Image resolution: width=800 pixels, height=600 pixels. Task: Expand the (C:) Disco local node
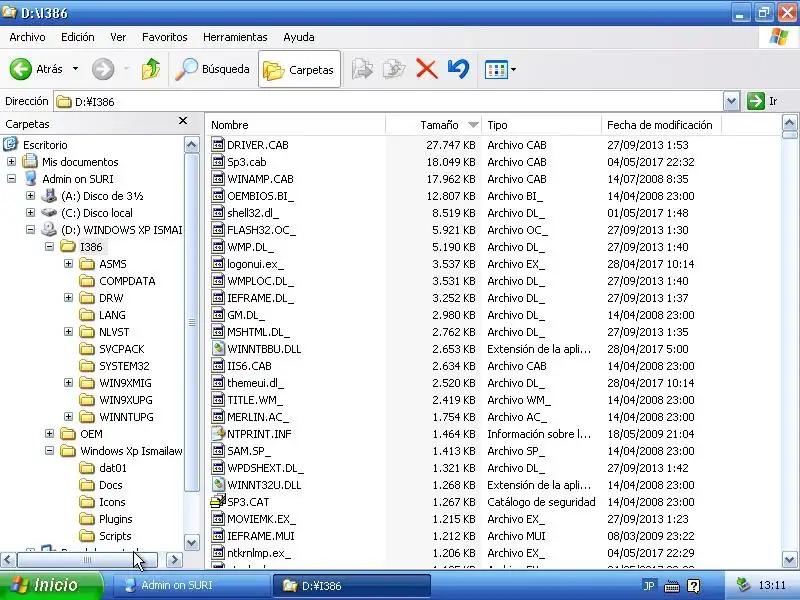coord(30,212)
